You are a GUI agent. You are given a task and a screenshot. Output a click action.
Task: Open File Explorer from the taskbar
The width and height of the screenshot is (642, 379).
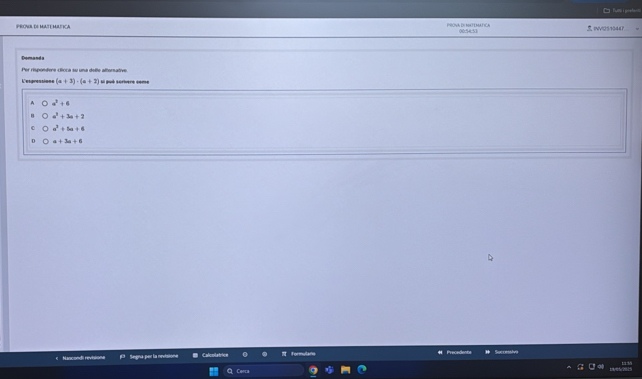(x=346, y=370)
